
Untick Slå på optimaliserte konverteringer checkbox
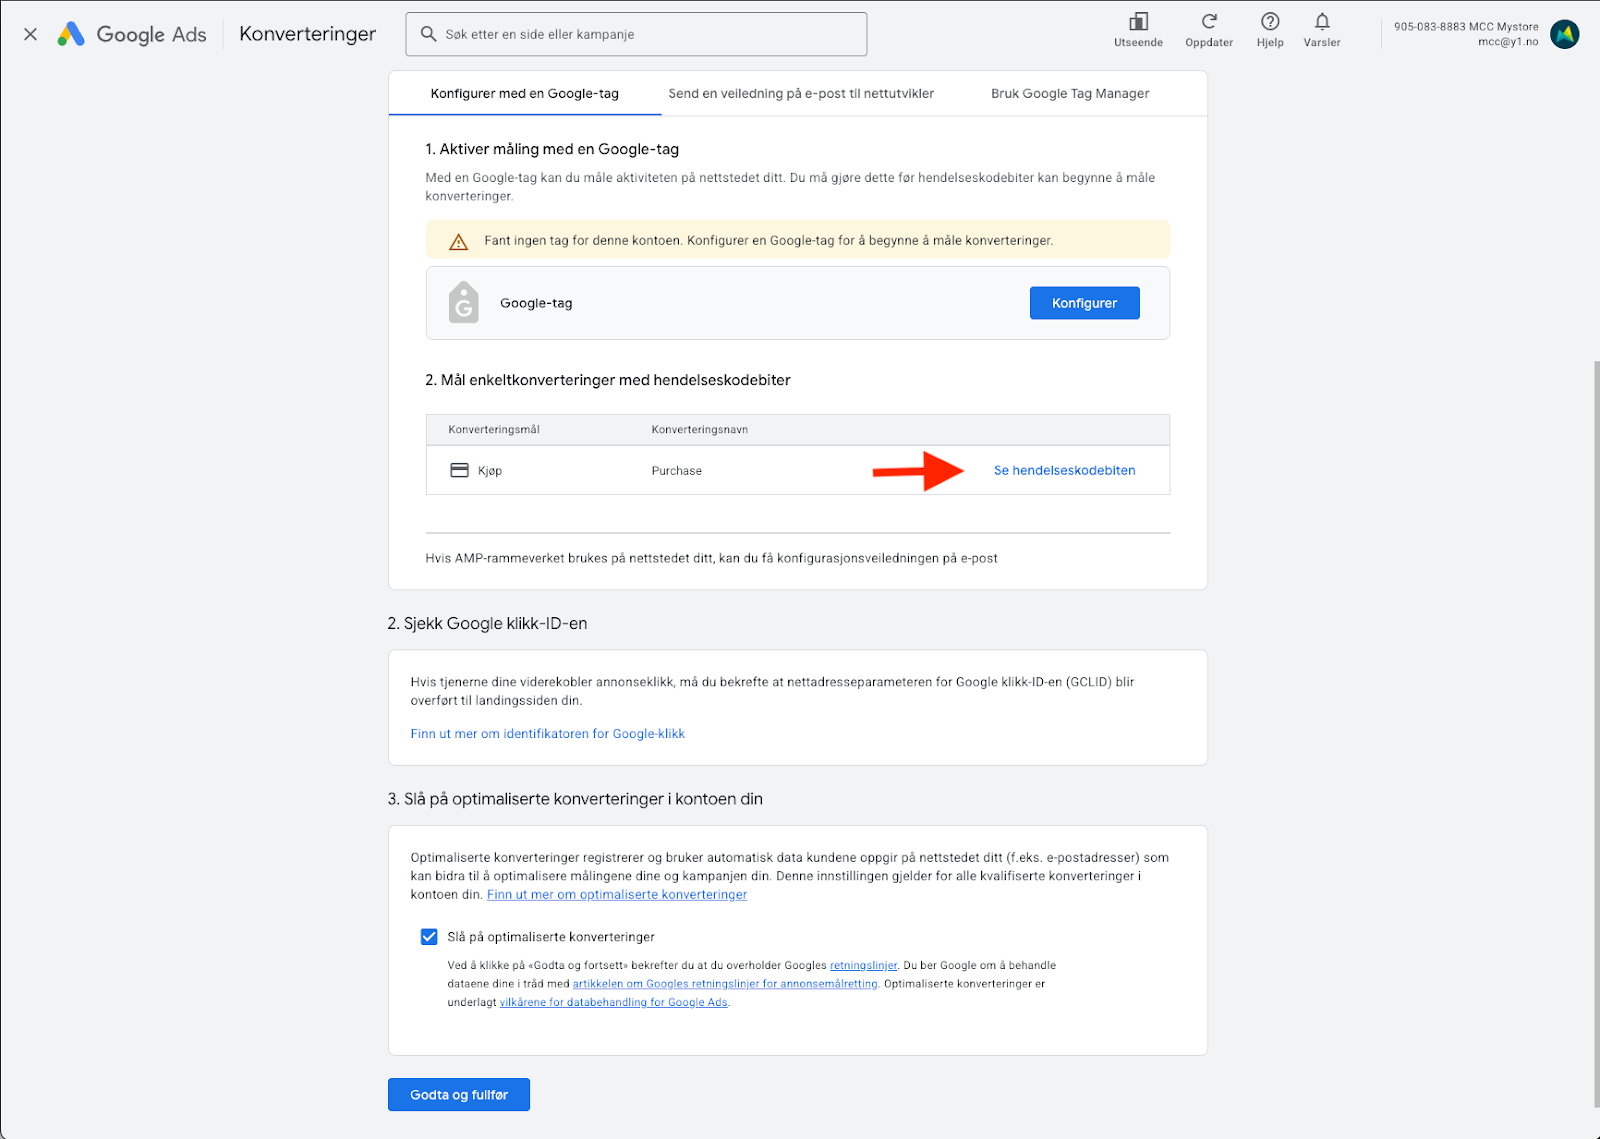(429, 937)
